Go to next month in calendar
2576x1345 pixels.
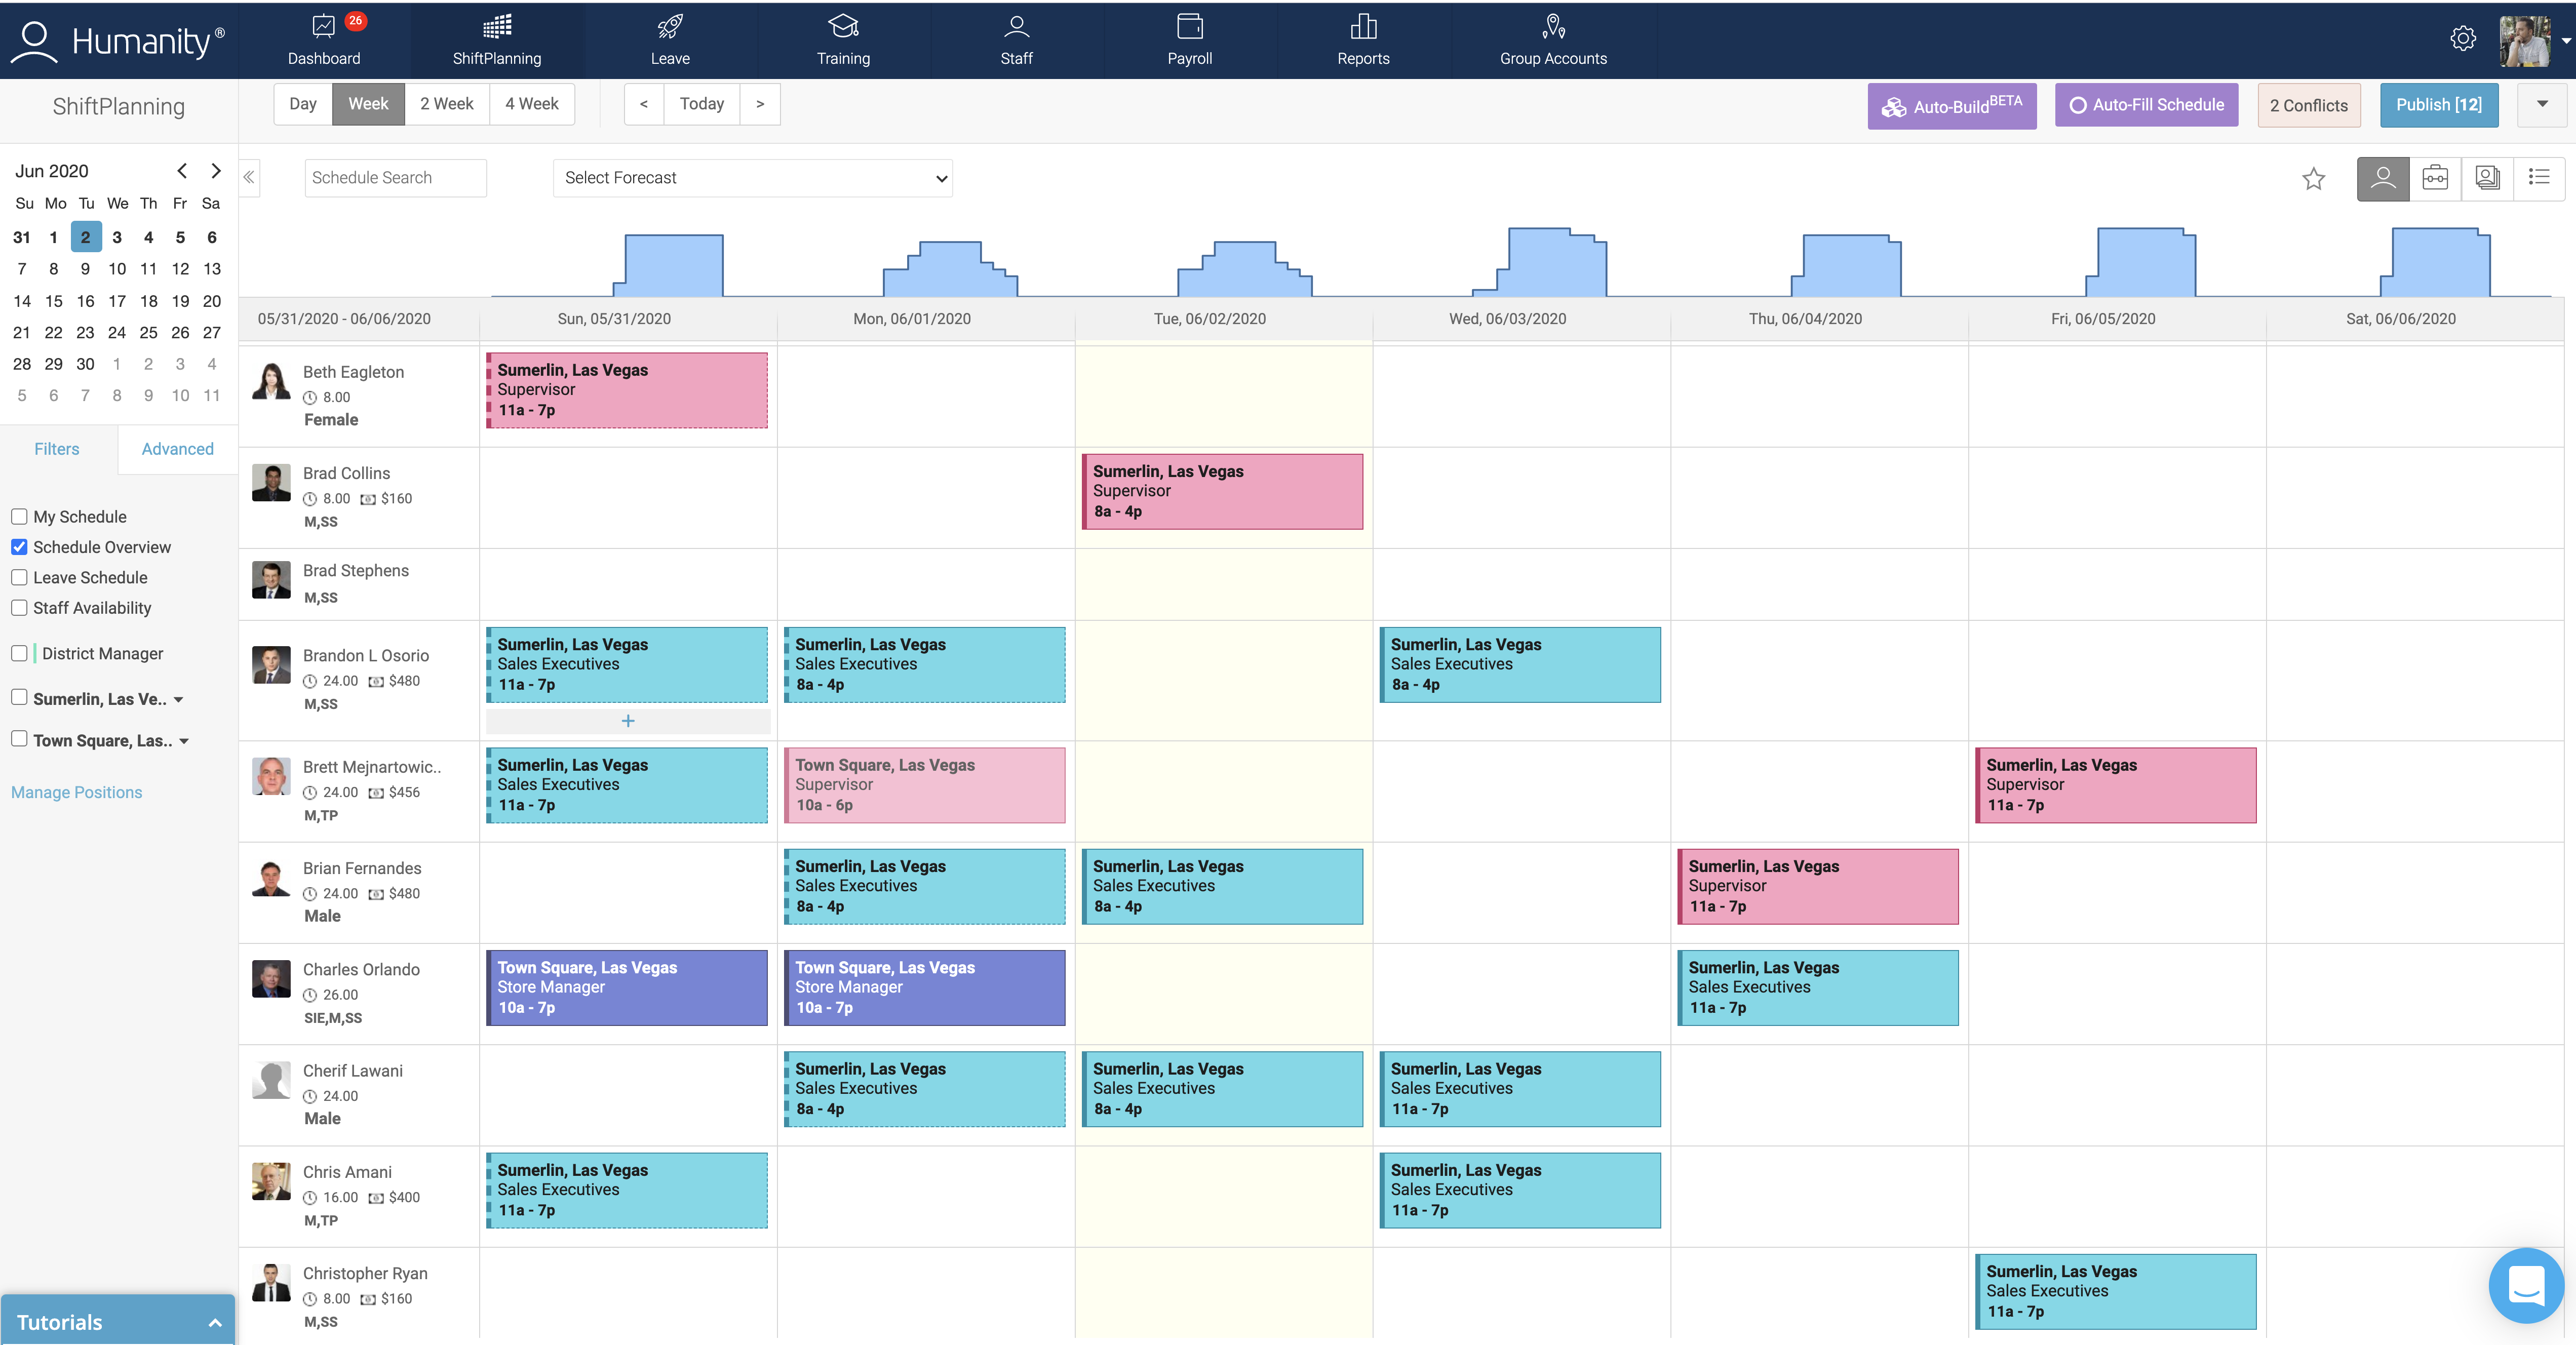[x=215, y=171]
